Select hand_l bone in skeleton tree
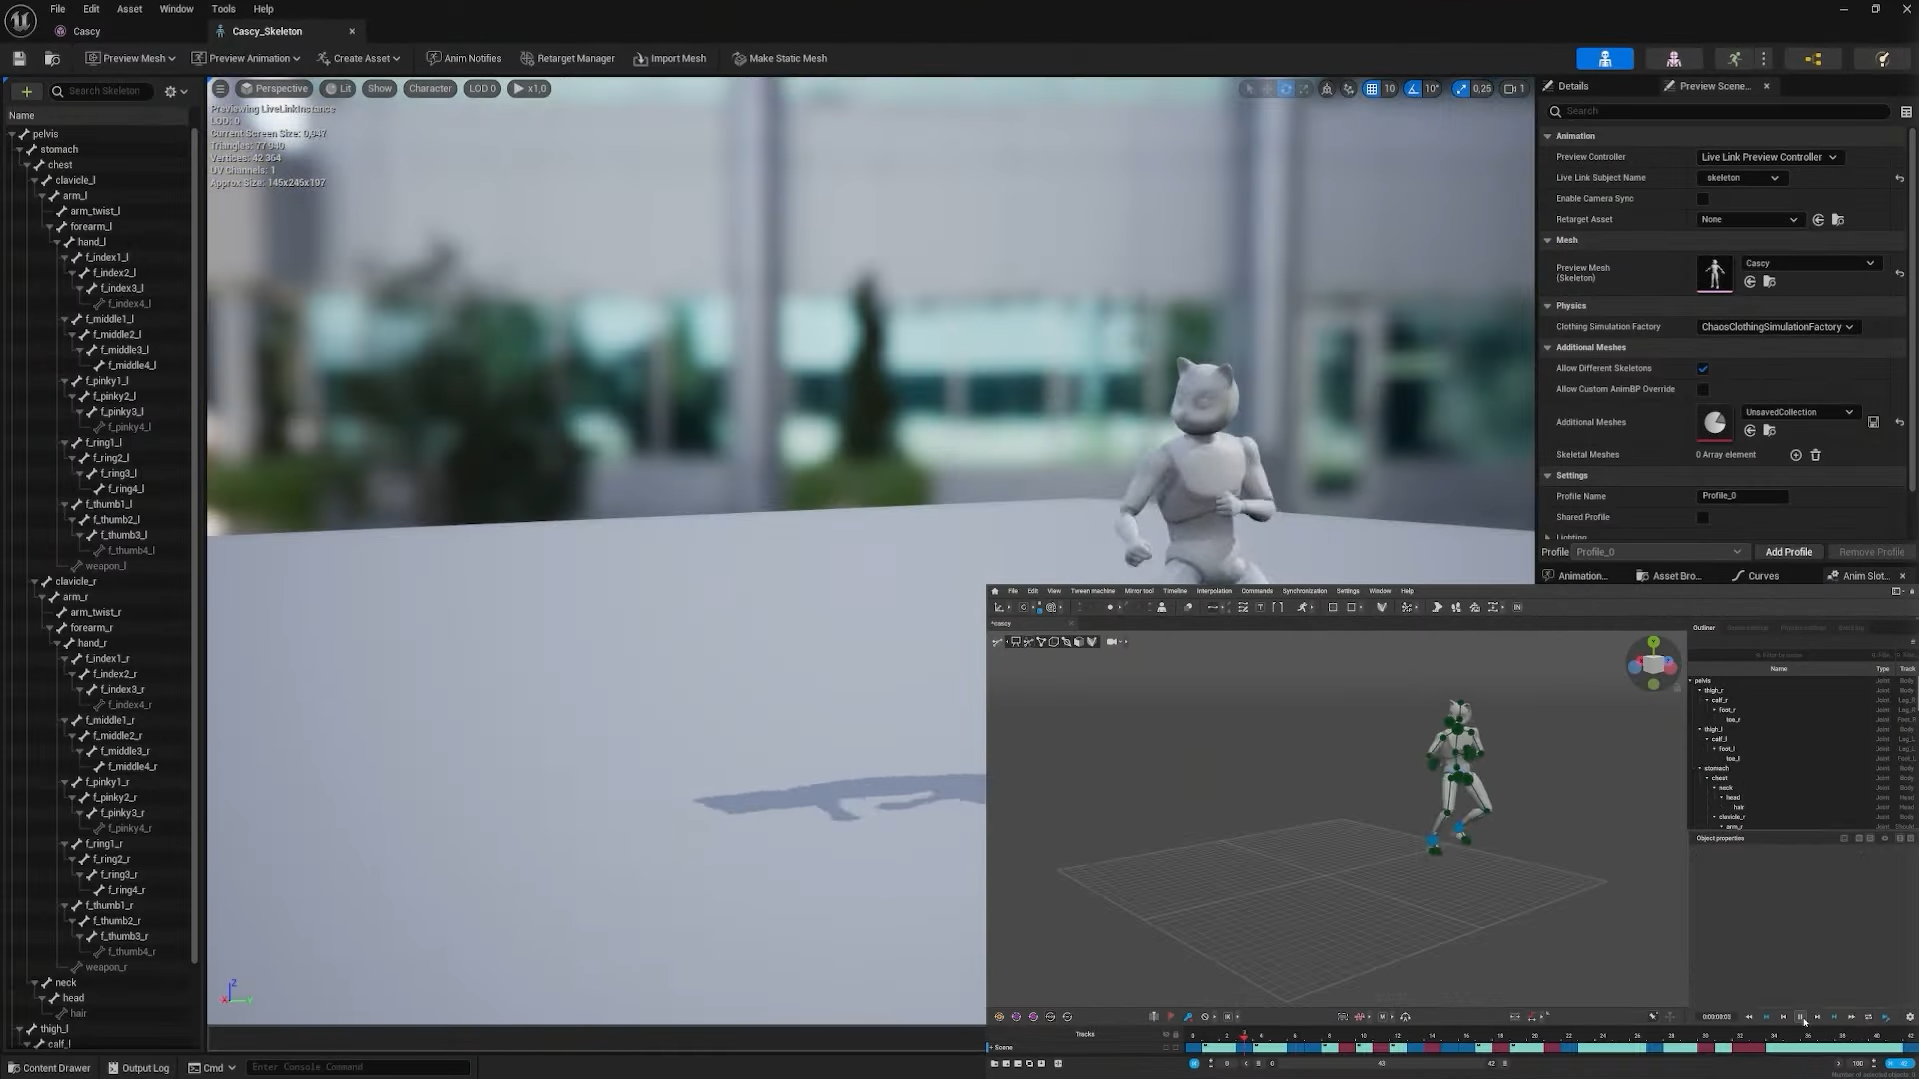Screen dimensions: 1919x1079 pyautogui.click(x=91, y=242)
